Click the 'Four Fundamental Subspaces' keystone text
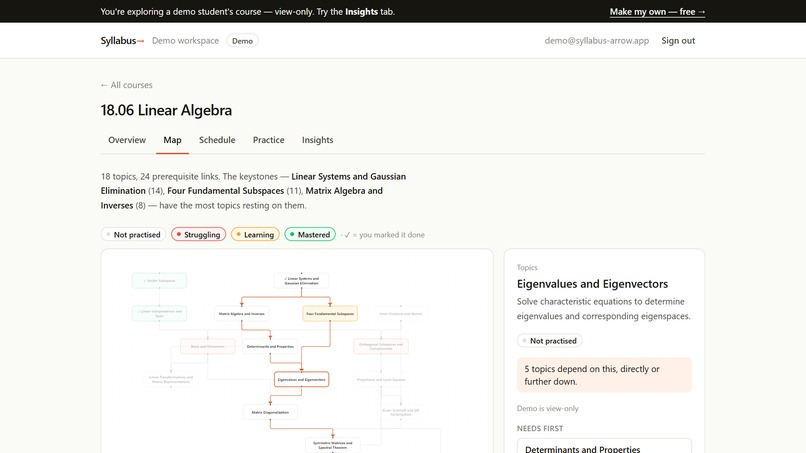 click(226, 191)
